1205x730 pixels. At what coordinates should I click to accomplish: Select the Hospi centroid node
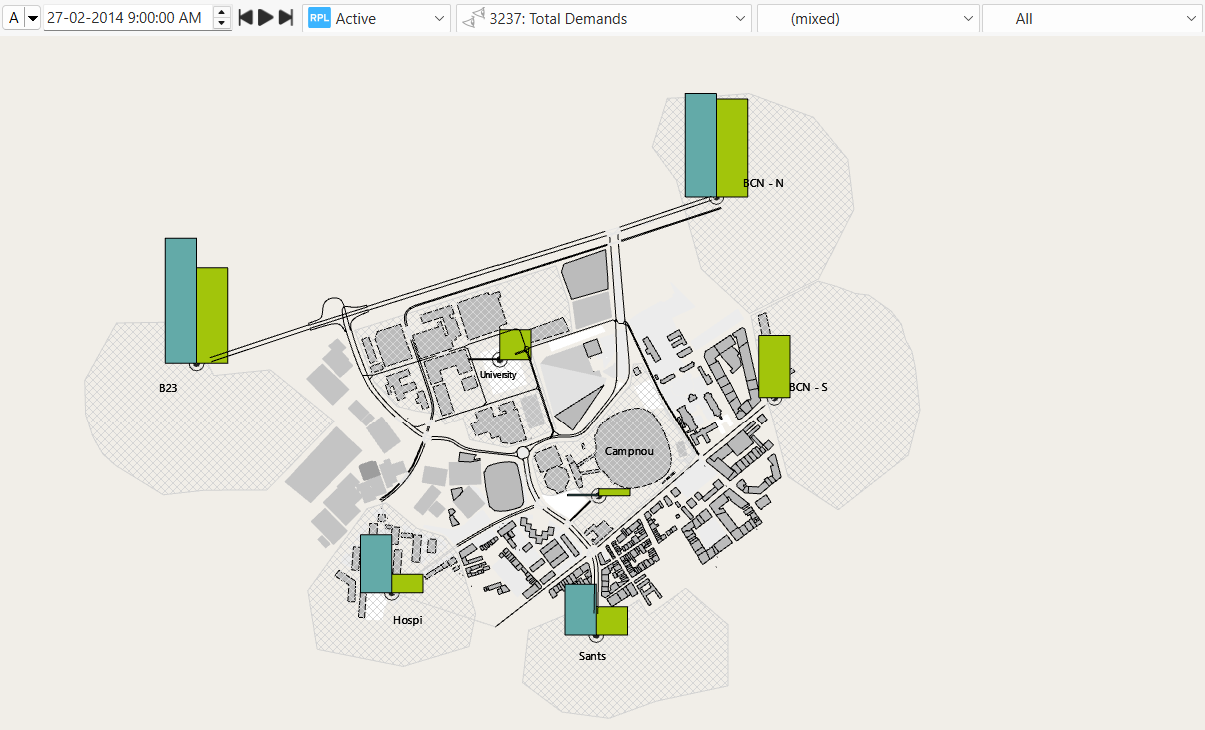tap(391, 594)
